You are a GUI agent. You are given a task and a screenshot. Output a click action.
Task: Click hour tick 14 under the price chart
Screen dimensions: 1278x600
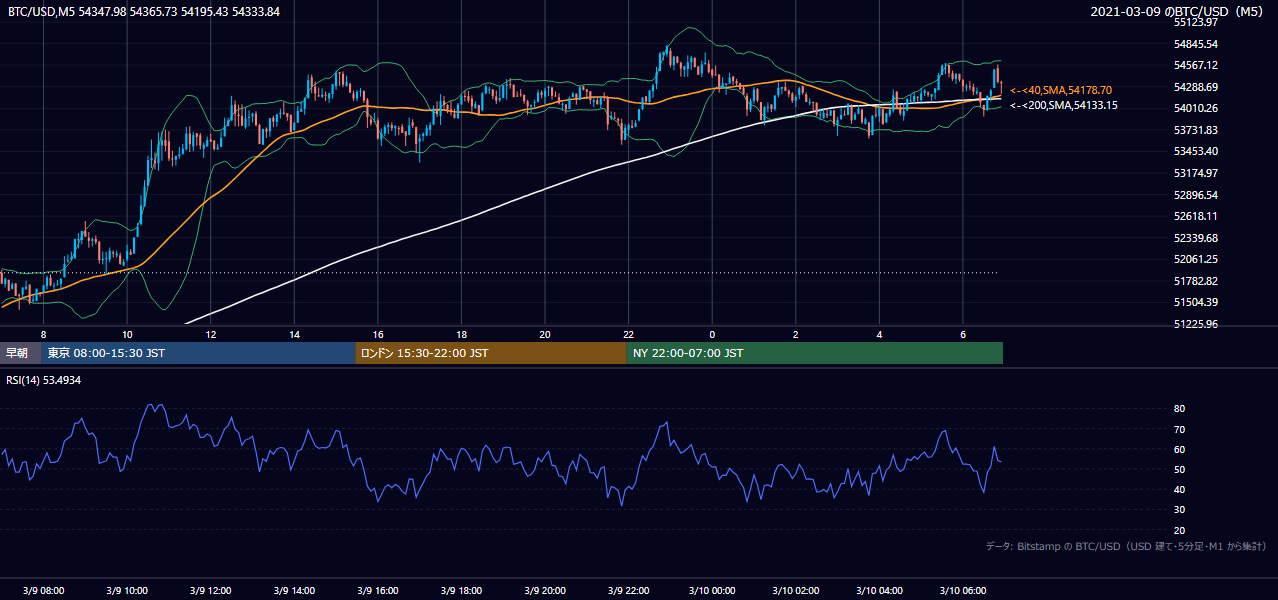click(x=294, y=334)
